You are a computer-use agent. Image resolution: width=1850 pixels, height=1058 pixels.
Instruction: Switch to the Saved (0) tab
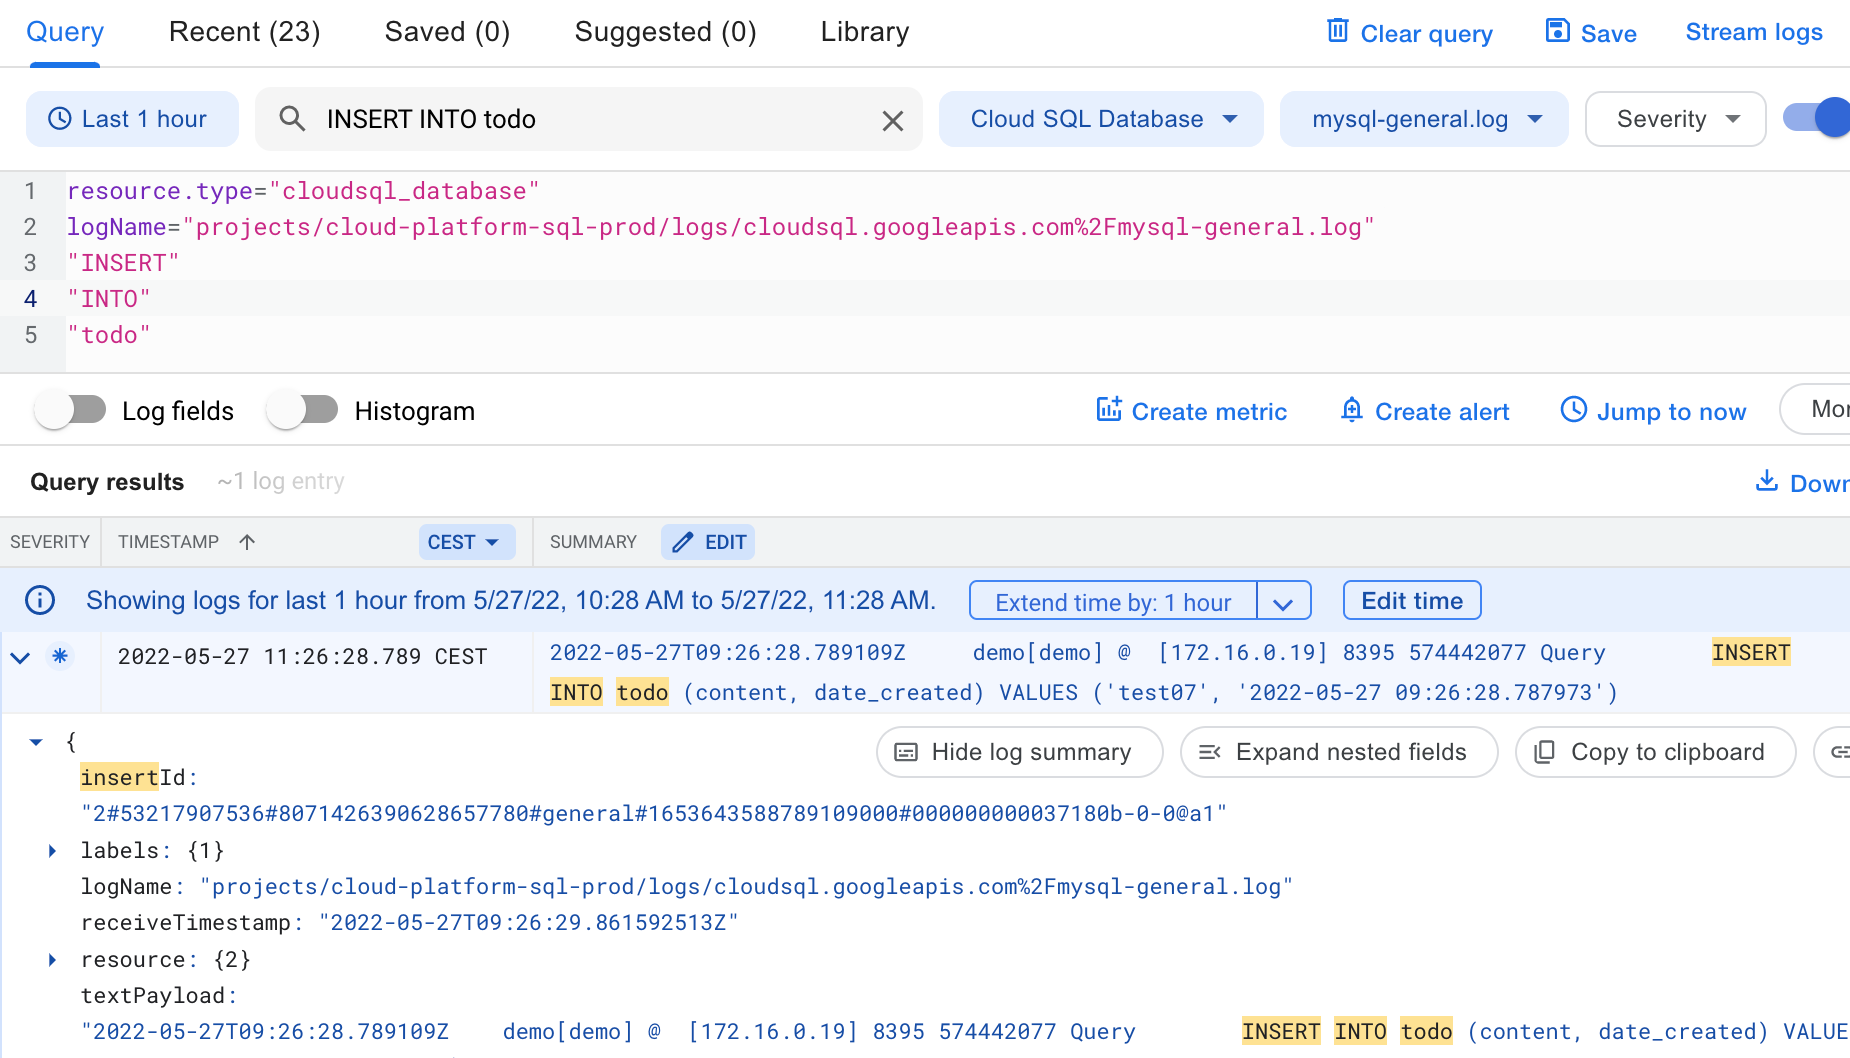pyautogui.click(x=448, y=32)
